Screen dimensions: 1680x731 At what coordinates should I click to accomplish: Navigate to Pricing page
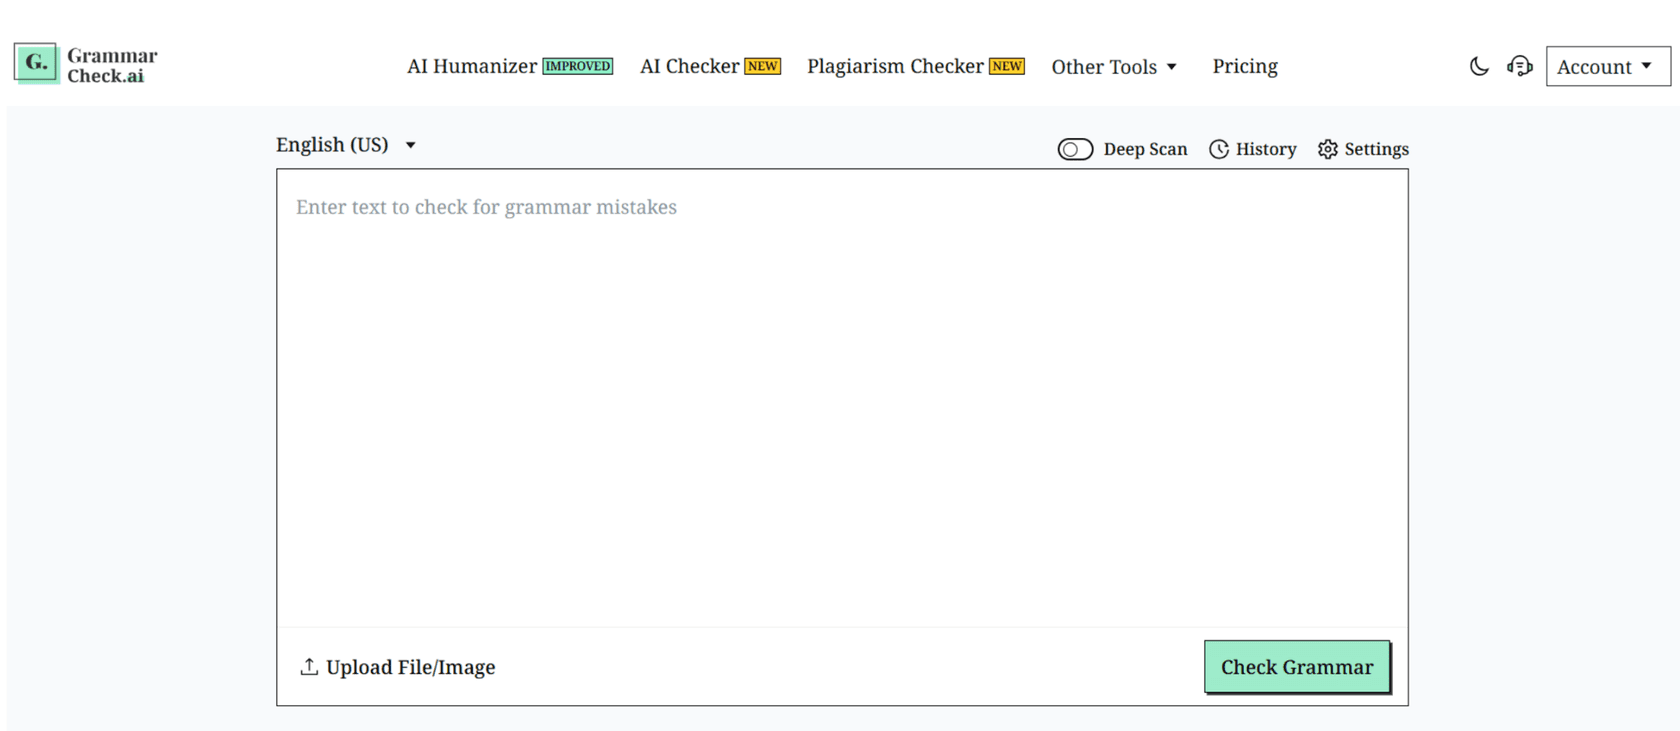click(x=1245, y=66)
